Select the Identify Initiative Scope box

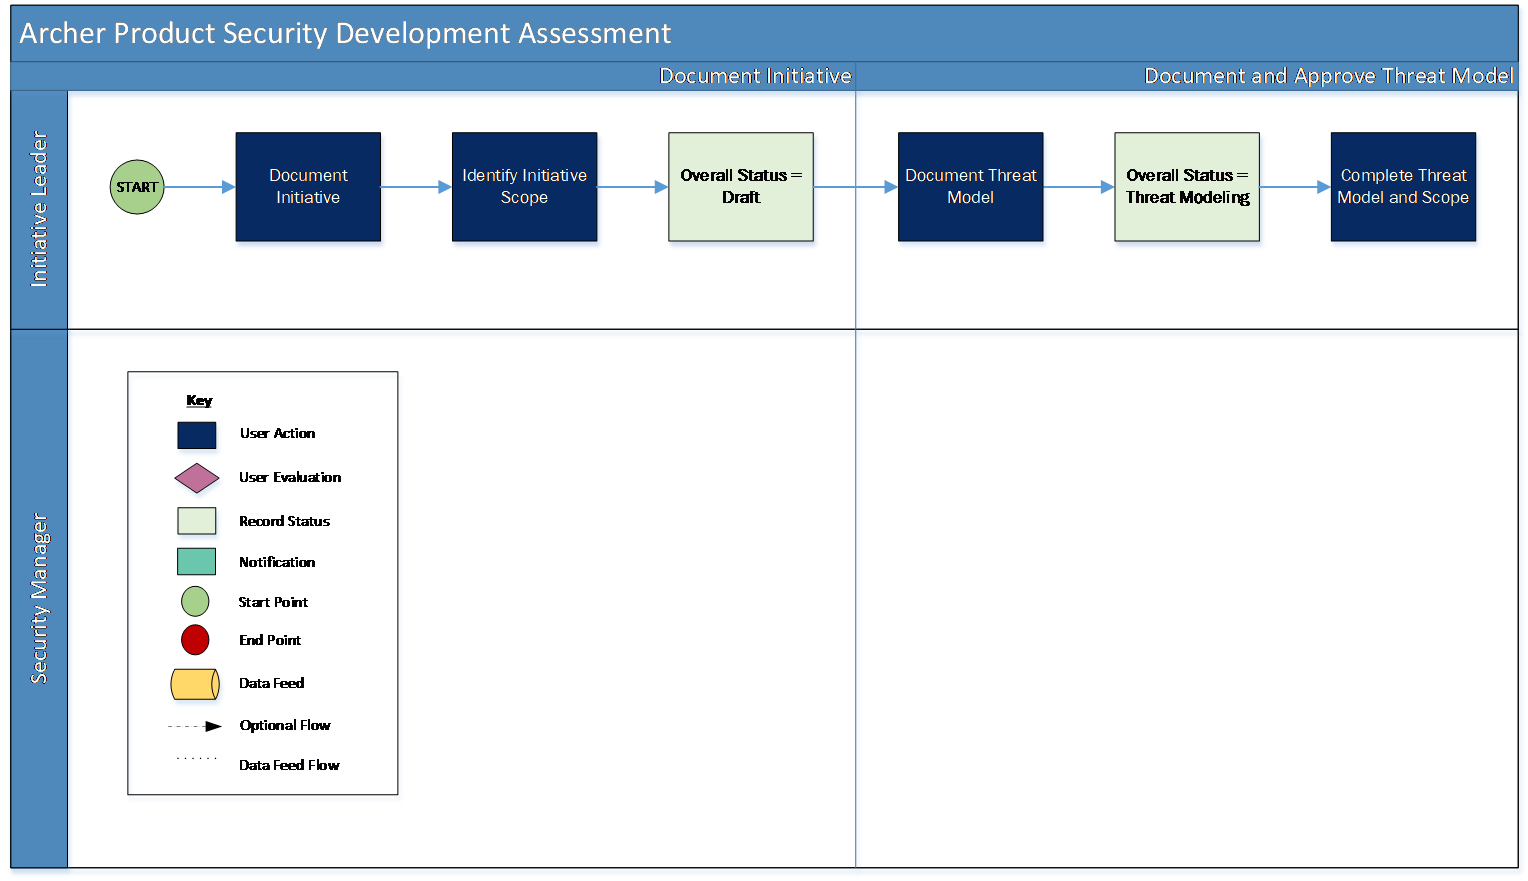(x=524, y=187)
